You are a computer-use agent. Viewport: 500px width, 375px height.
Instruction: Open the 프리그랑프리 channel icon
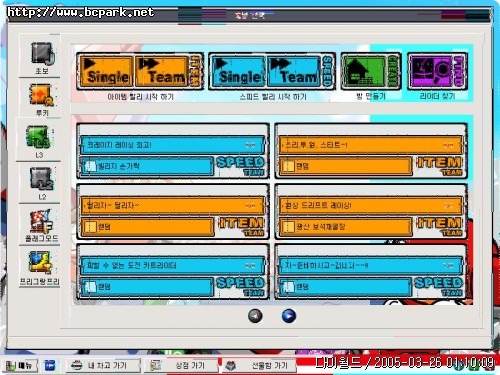(40, 262)
